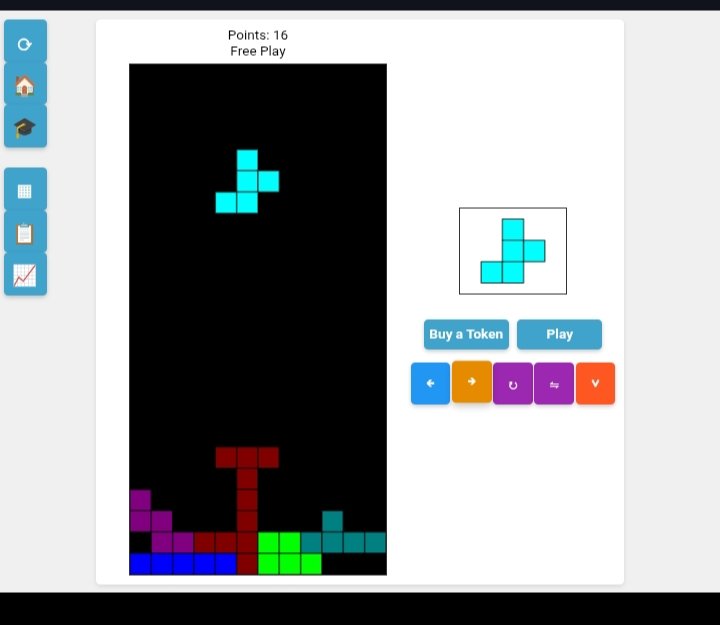
Task: Move piece left with blue arrow button
Action: [x=430, y=383]
